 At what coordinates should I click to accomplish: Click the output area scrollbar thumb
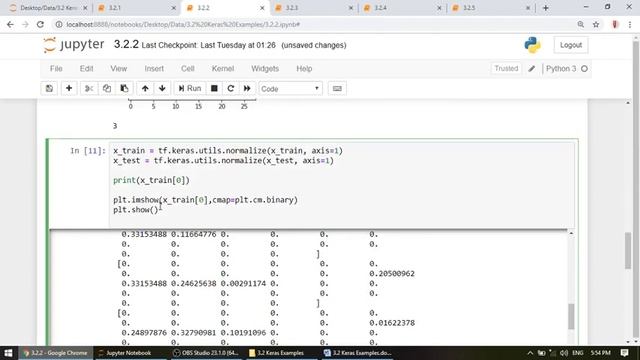click(571, 316)
